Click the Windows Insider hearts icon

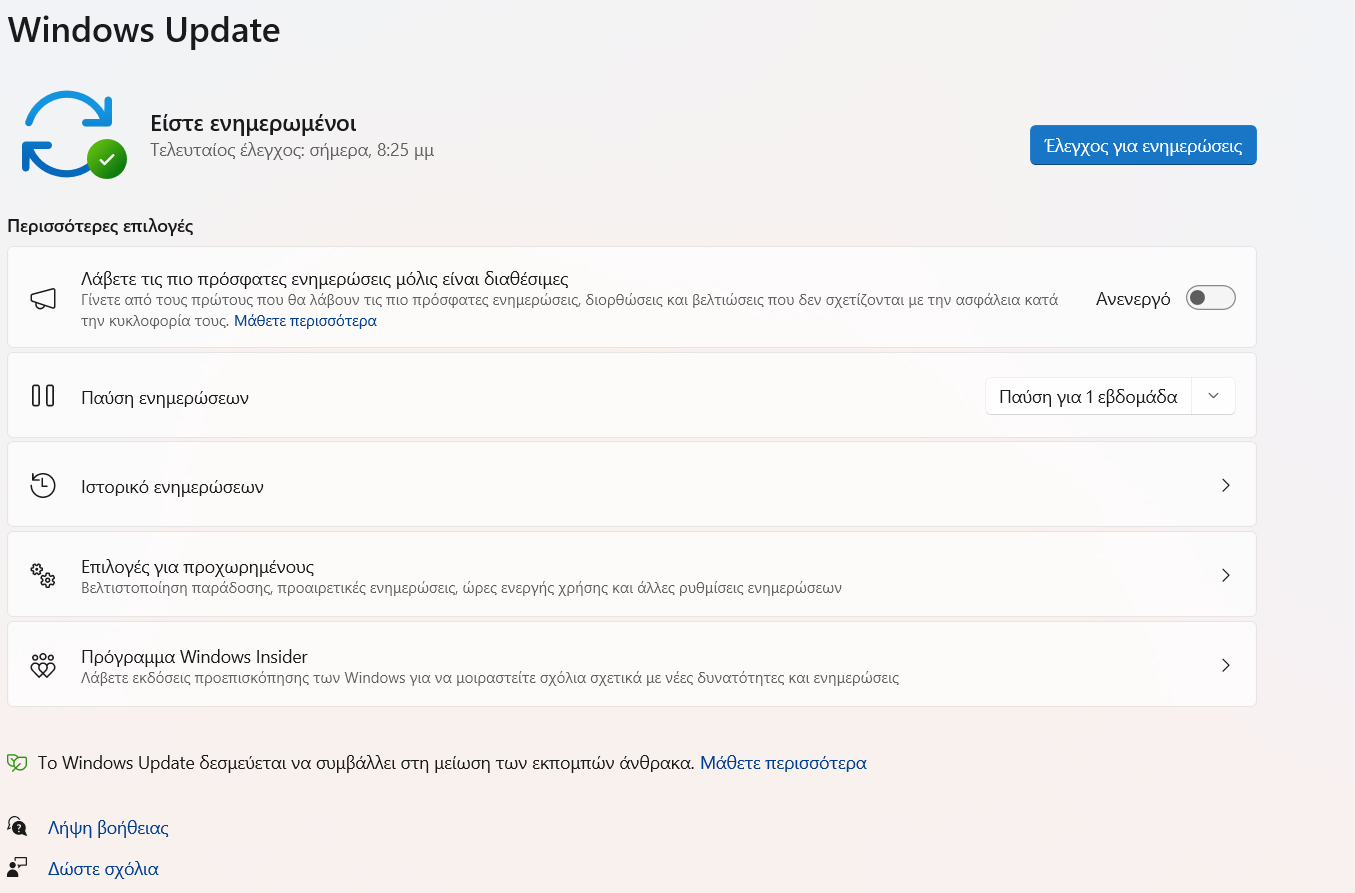[43, 666]
